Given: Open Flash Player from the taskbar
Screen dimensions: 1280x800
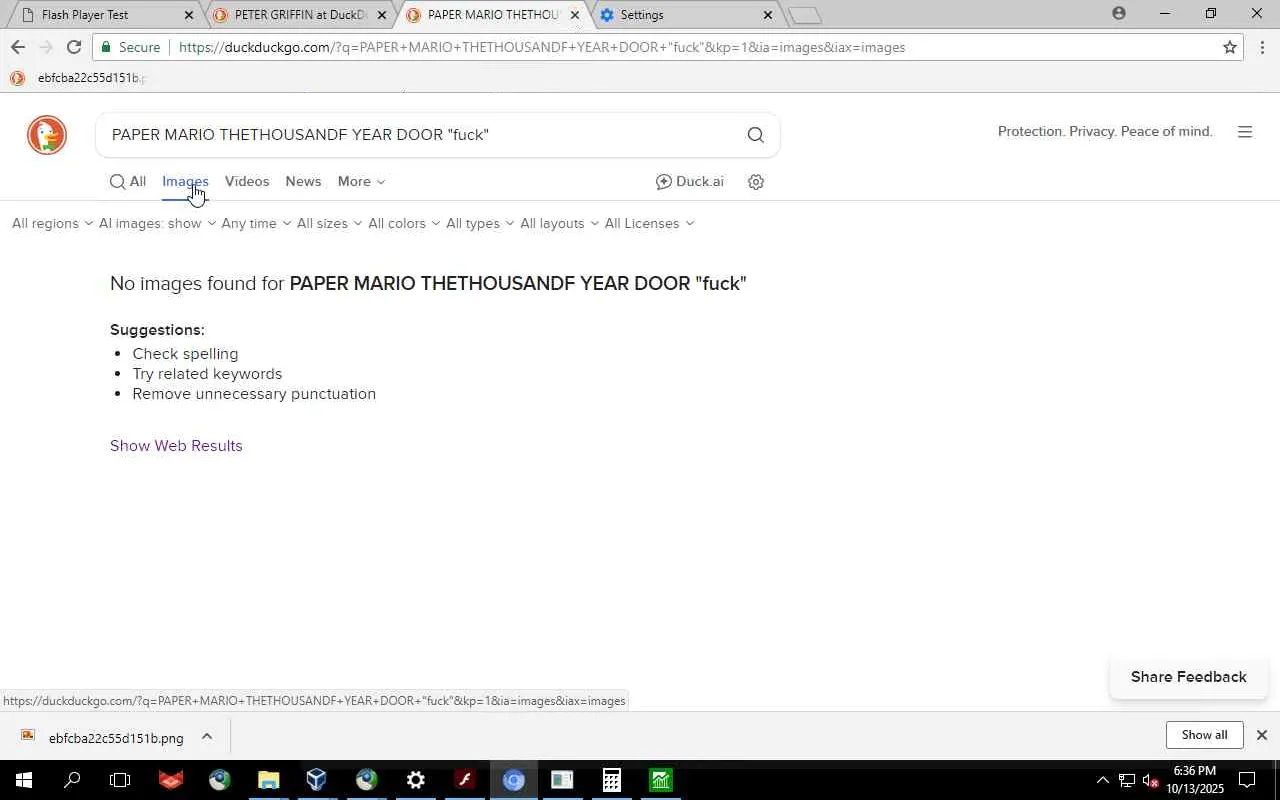Looking at the screenshot, I should pyautogui.click(x=464, y=780).
